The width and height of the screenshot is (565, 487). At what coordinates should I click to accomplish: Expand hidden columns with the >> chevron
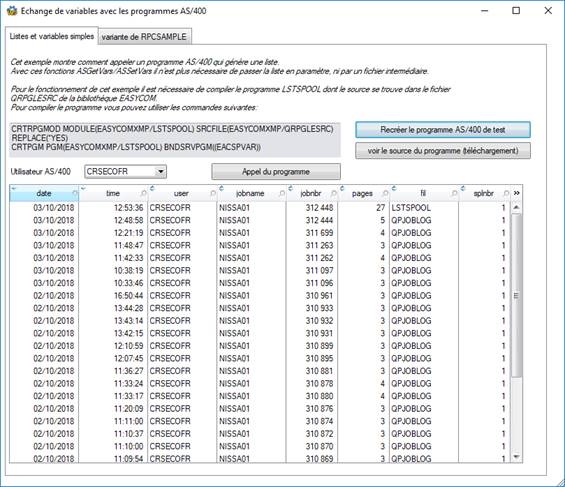click(516, 193)
